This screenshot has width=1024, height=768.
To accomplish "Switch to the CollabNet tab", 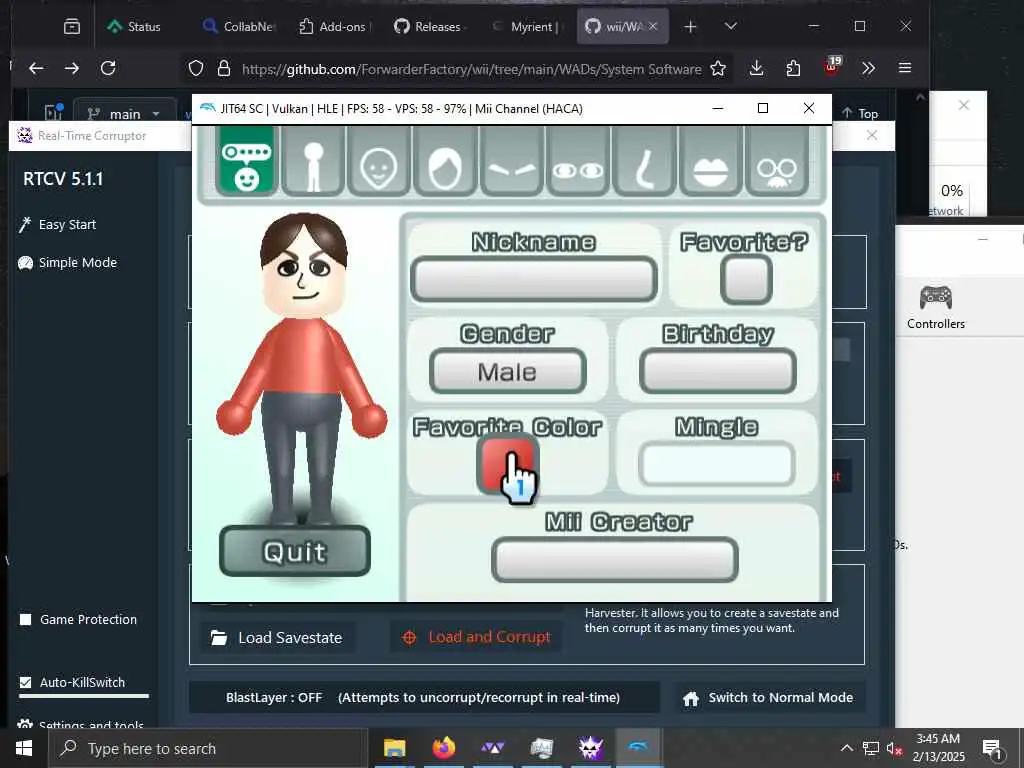I will [x=239, y=27].
